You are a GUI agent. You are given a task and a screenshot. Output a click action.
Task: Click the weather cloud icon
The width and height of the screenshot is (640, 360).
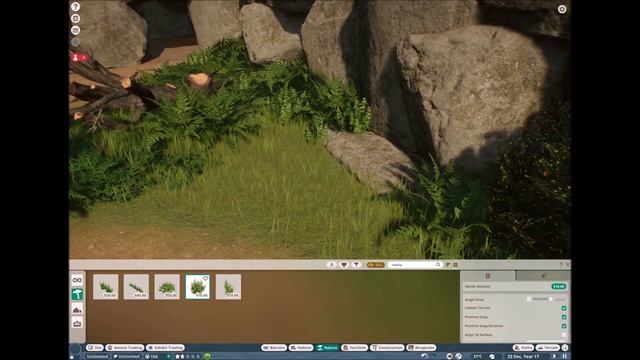point(492,356)
